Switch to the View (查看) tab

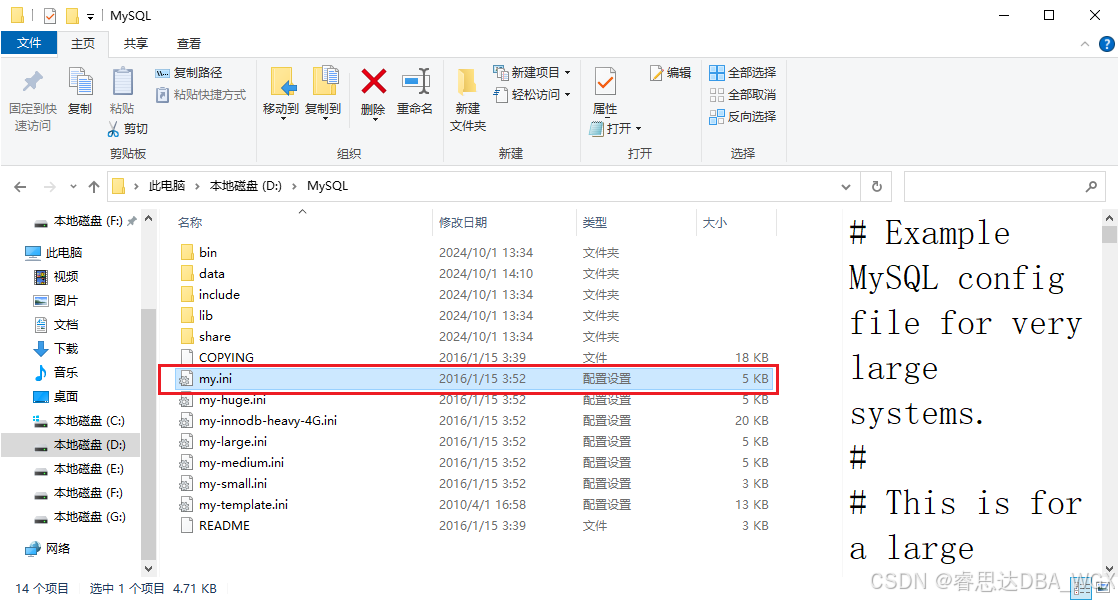pyautogui.click(x=188, y=44)
